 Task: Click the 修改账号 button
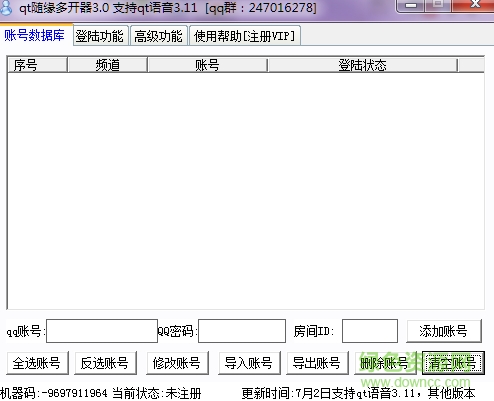(x=177, y=363)
